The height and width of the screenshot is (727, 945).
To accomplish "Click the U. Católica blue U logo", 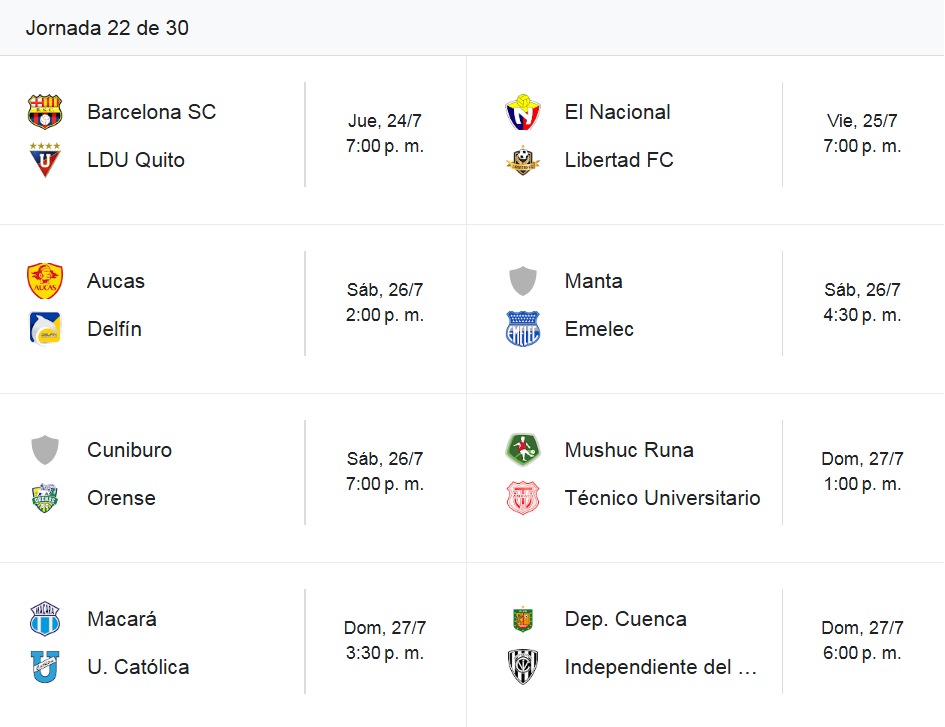I will (x=45, y=667).
